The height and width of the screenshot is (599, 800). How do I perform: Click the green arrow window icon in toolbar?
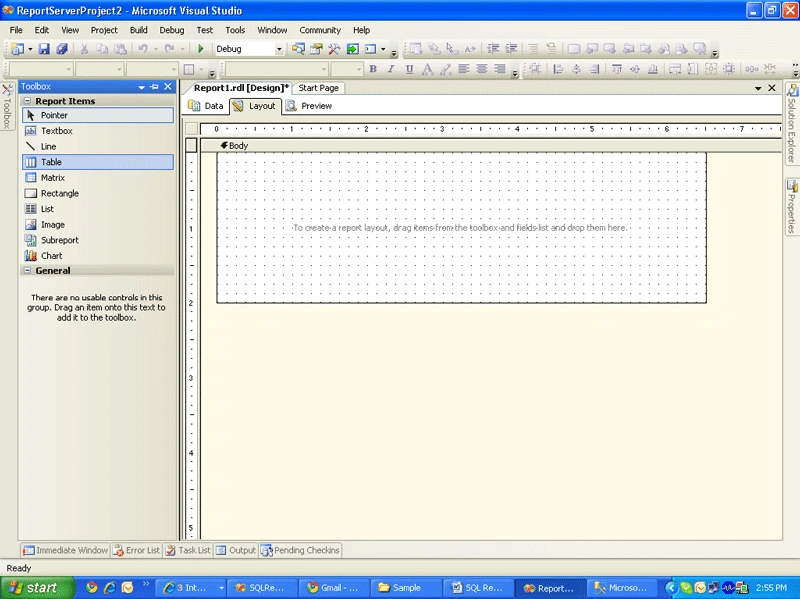(x=352, y=49)
